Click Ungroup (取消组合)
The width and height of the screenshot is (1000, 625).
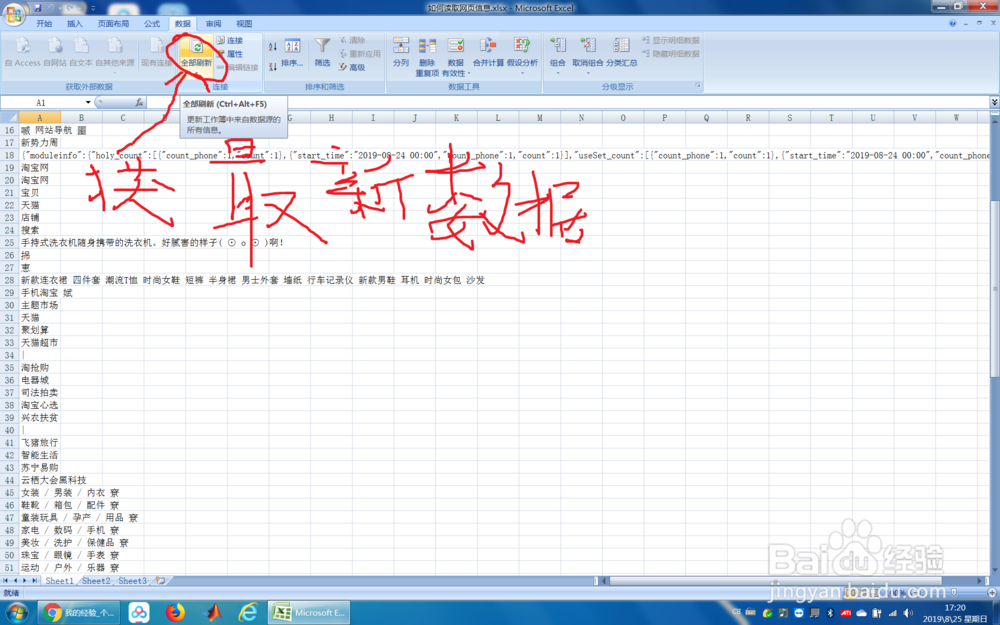pos(587,55)
